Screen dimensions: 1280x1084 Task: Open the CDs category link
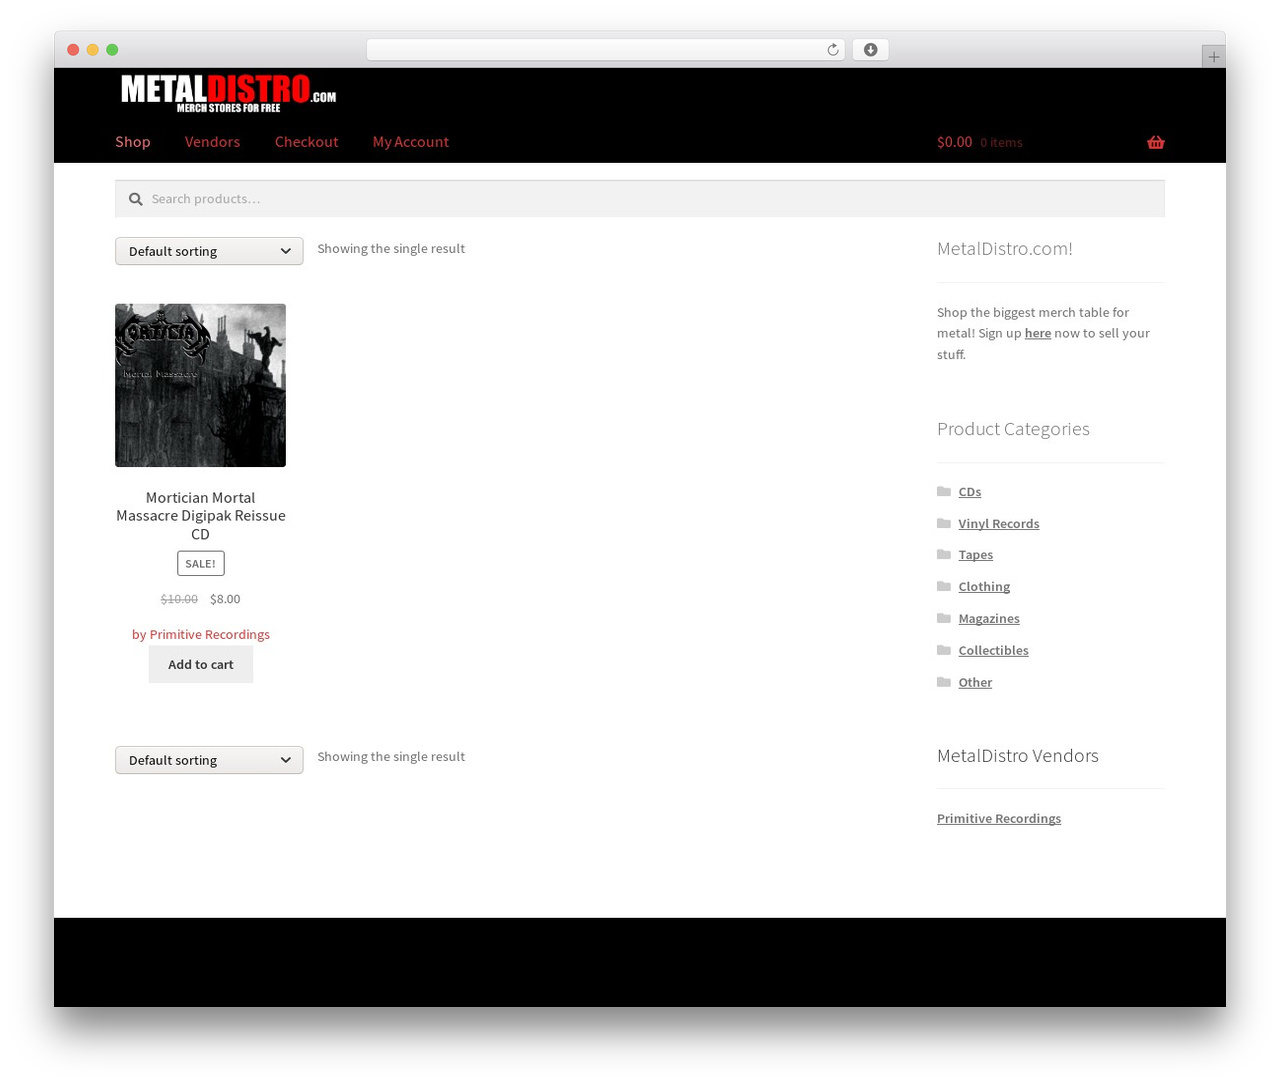[970, 492]
